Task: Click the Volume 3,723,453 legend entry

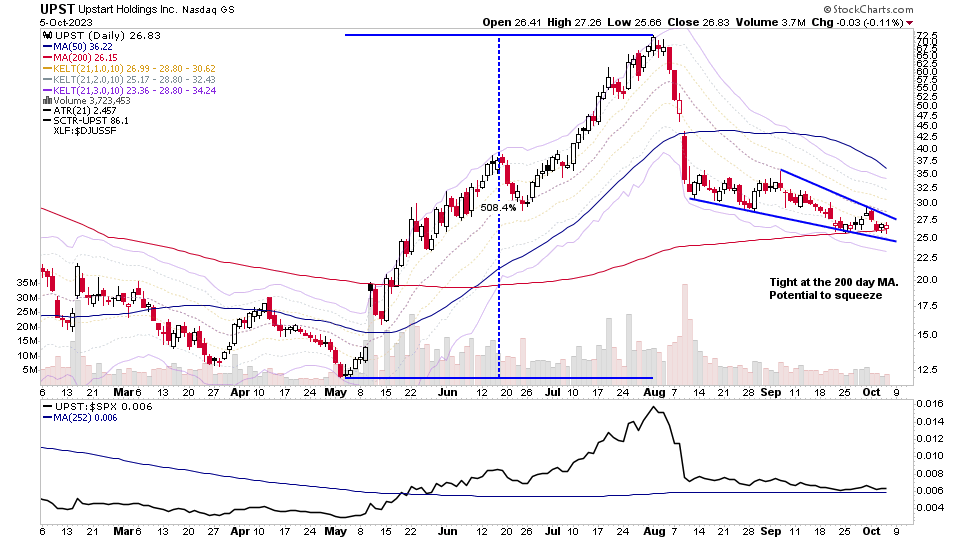Action: pos(87,101)
